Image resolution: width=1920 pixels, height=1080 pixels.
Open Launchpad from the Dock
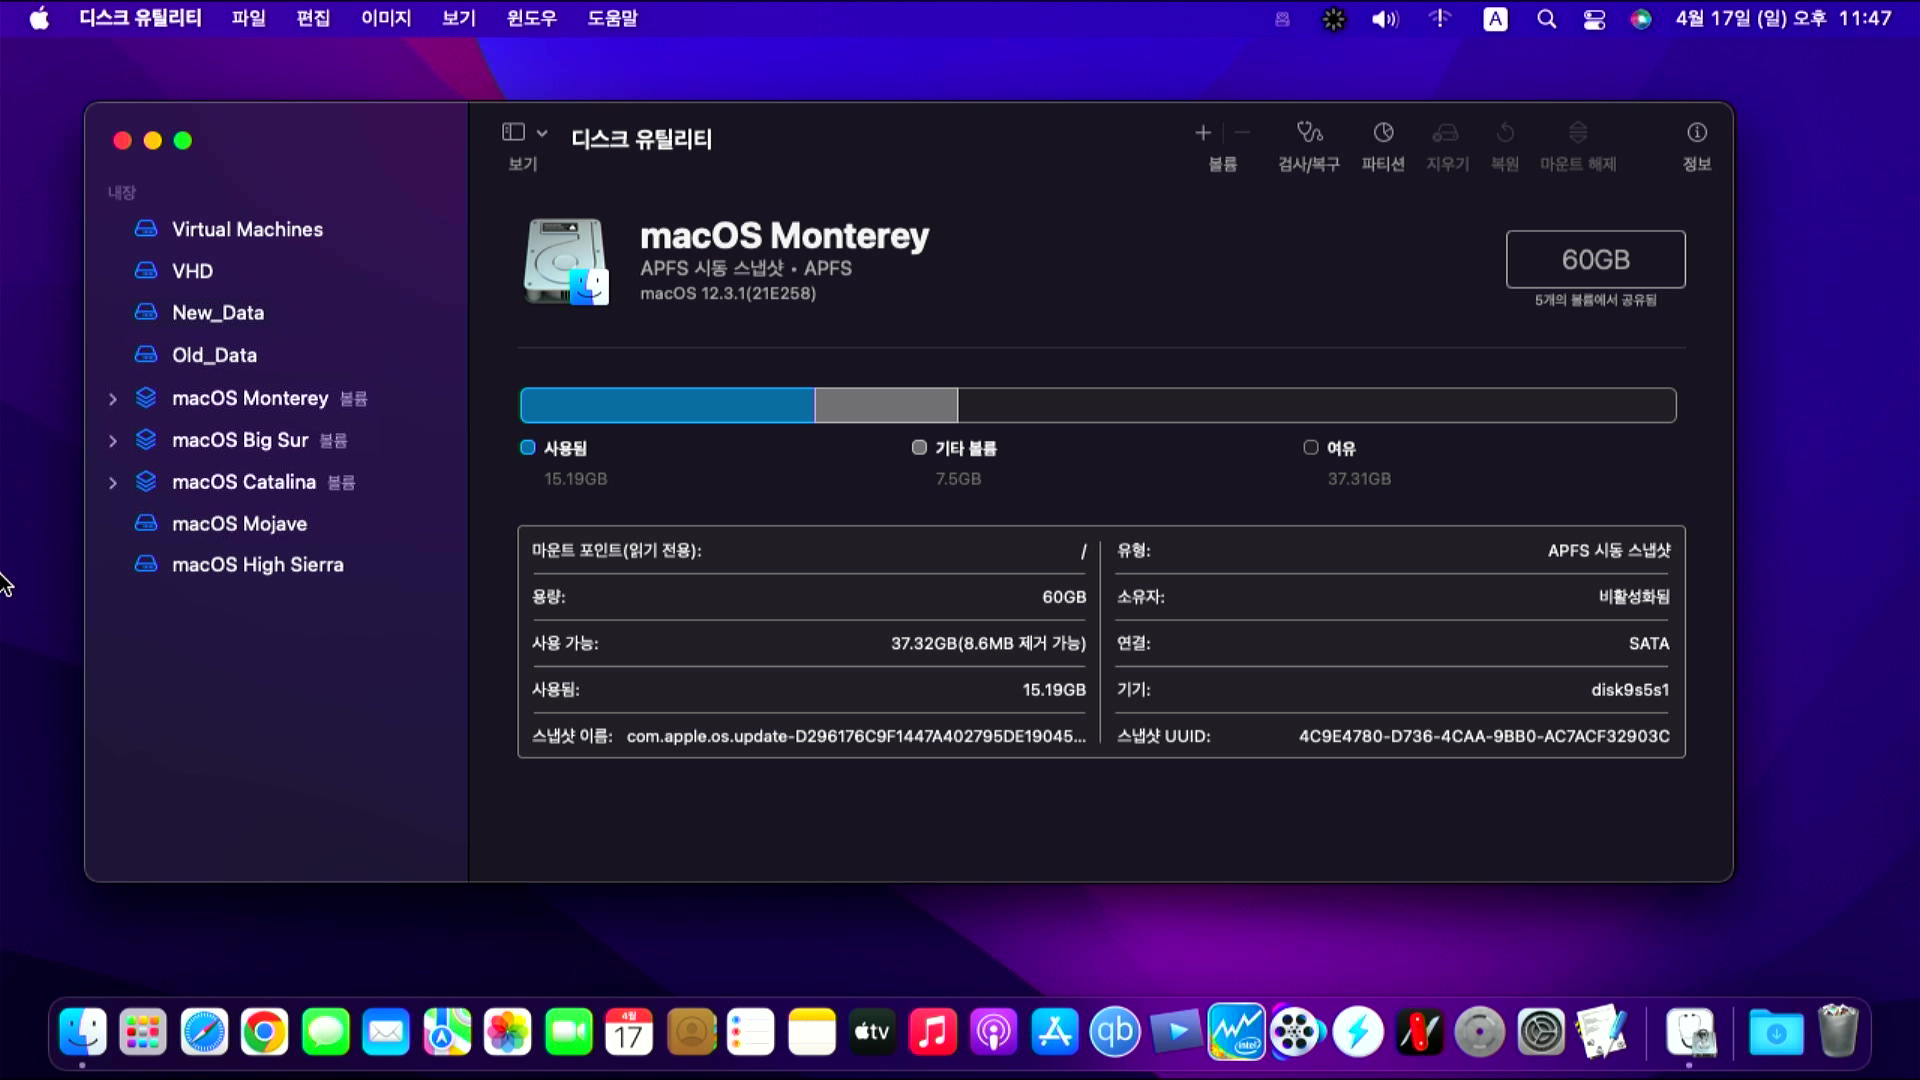tap(143, 1032)
